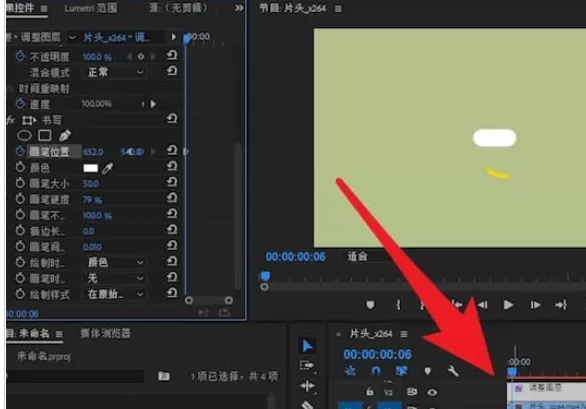Select the Track Select Forward tool
The image size is (586, 409).
click(x=307, y=366)
